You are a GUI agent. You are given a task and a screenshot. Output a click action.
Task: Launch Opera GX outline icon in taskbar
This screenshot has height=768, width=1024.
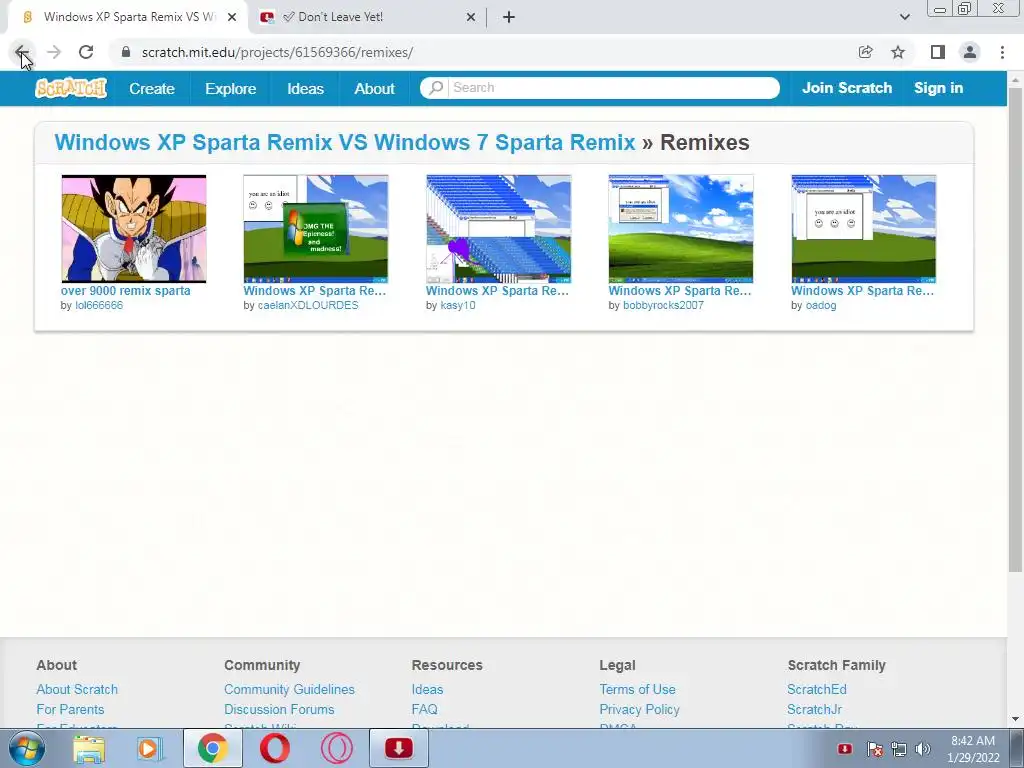coord(337,748)
